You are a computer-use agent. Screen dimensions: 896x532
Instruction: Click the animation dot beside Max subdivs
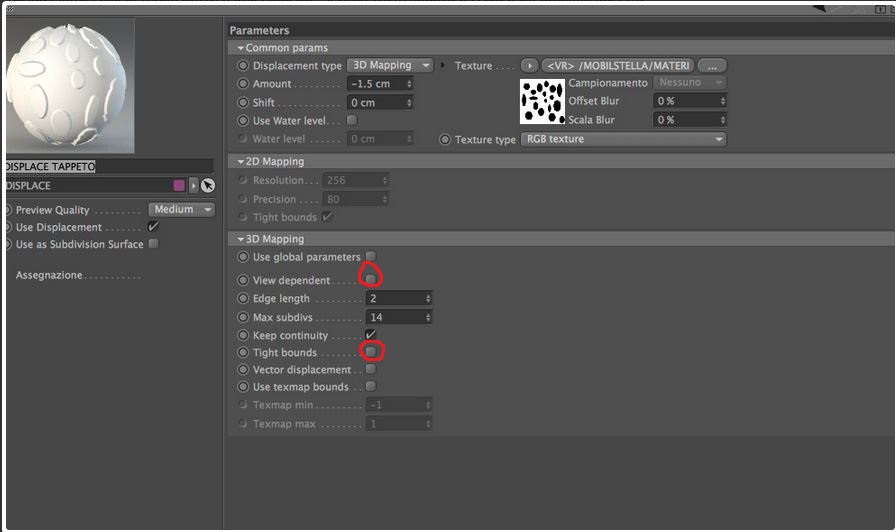coord(243,317)
